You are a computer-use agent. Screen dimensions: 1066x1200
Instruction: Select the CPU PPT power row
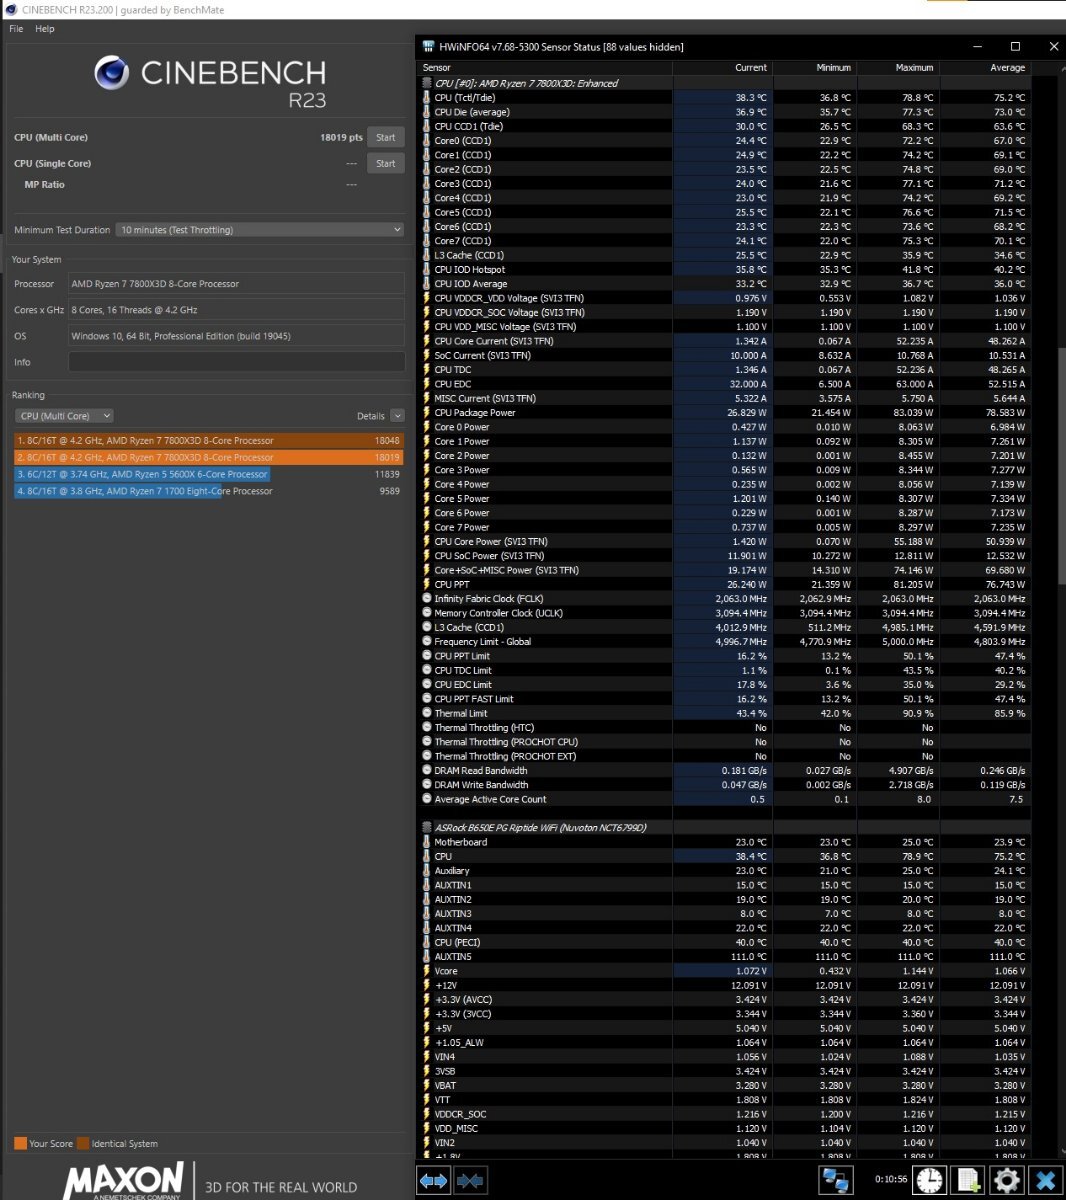coord(725,584)
